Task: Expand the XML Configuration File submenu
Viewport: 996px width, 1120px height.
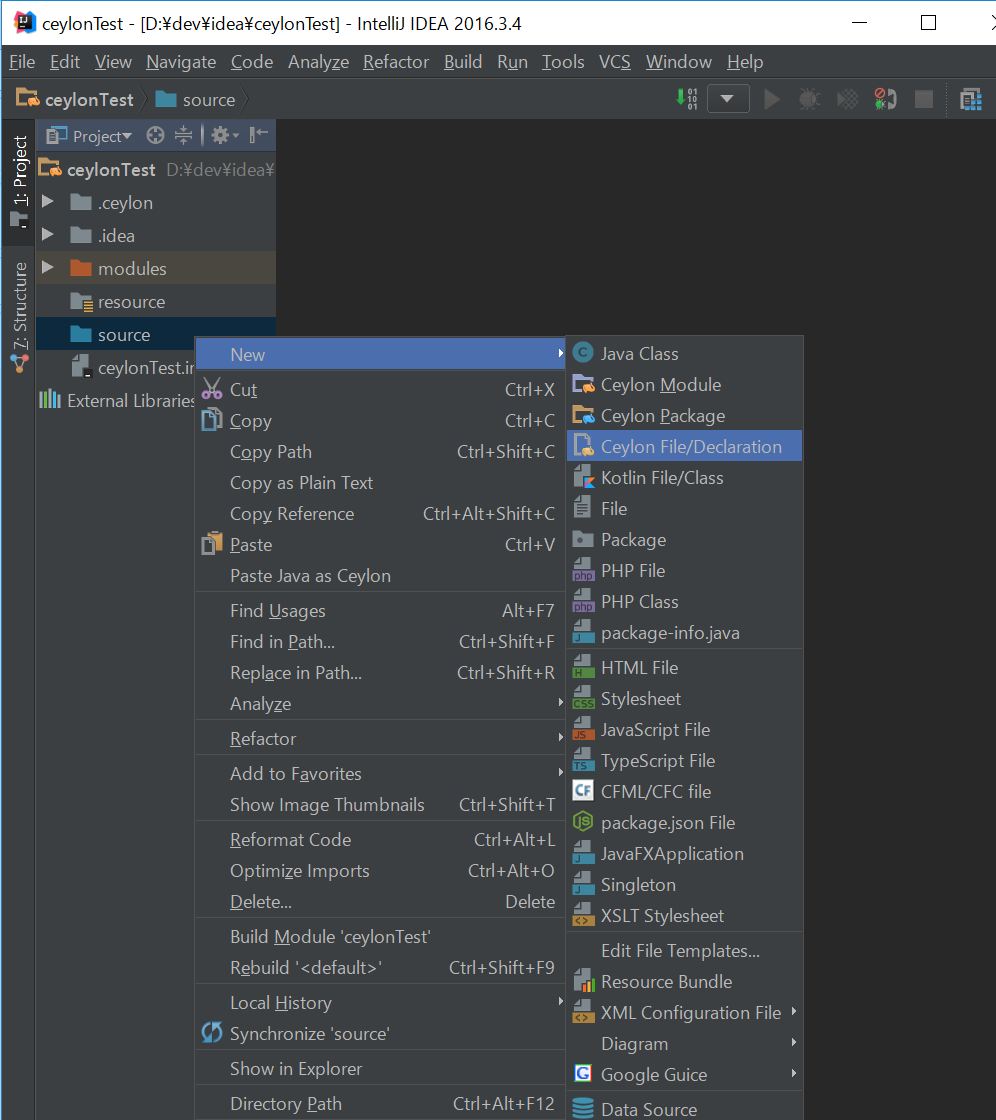Action: point(684,1013)
